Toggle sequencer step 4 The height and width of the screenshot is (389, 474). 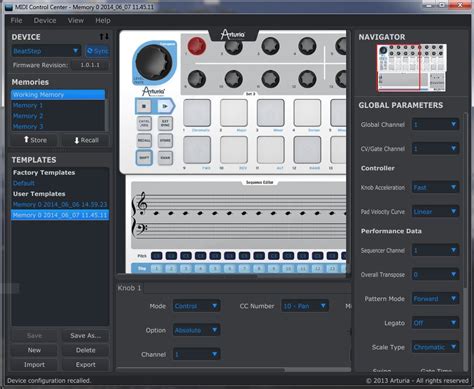point(201,268)
